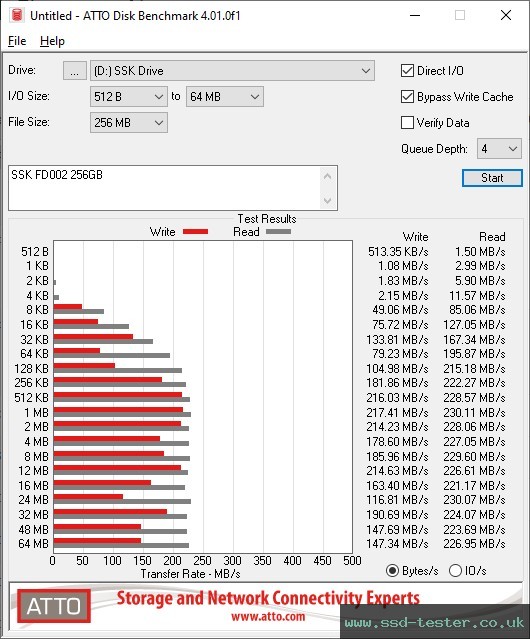Viewport: 530px width, 639px height.
Task: Click the drive browse '...' button
Action: (x=75, y=71)
